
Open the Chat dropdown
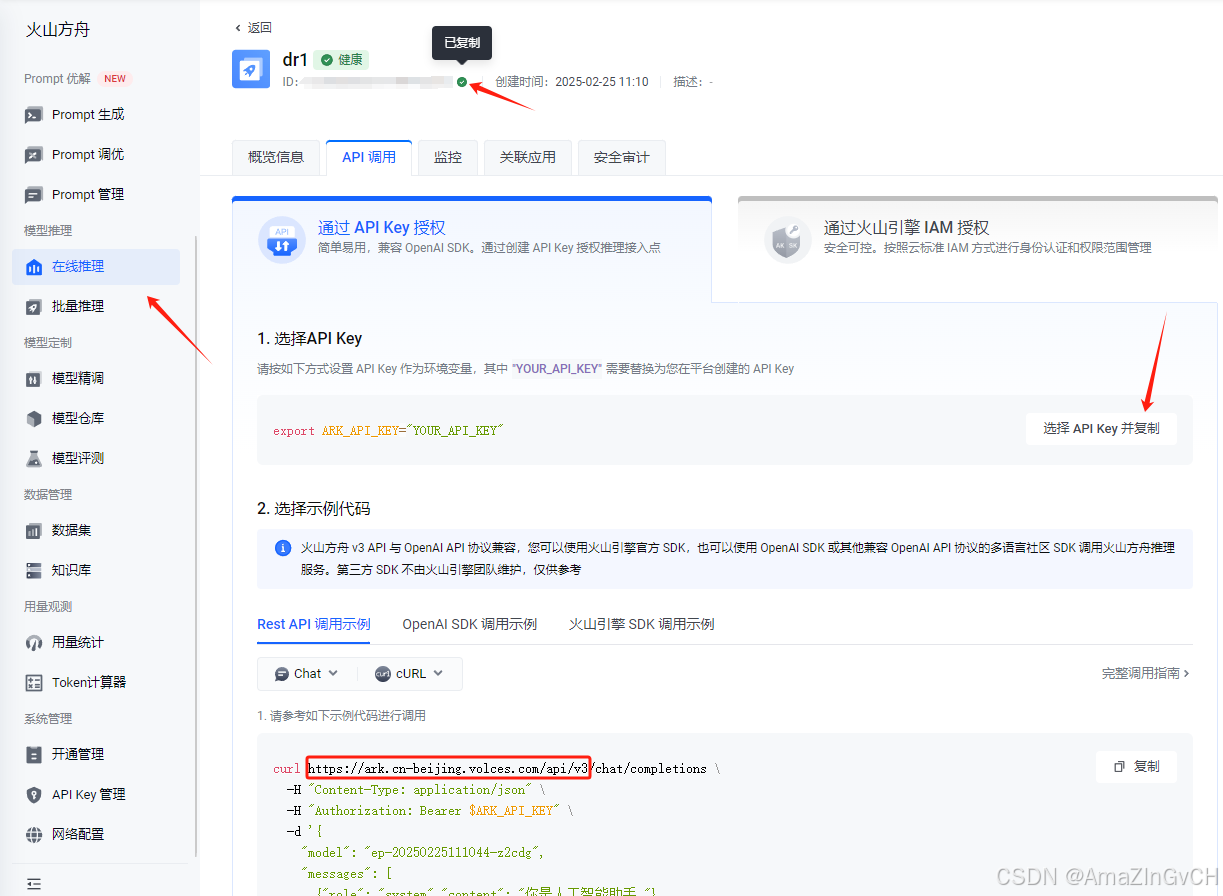pos(308,674)
